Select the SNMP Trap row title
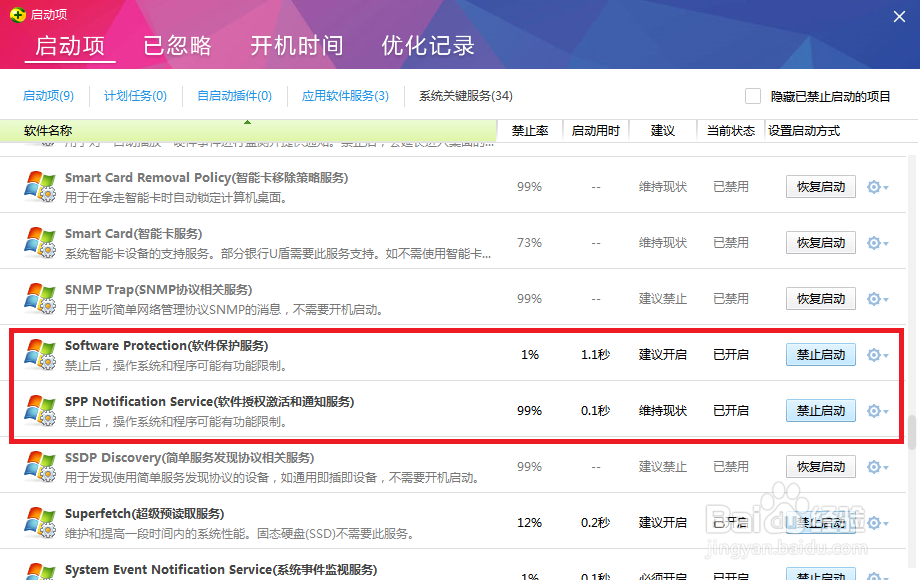The image size is (920, 580). (158, 290)
